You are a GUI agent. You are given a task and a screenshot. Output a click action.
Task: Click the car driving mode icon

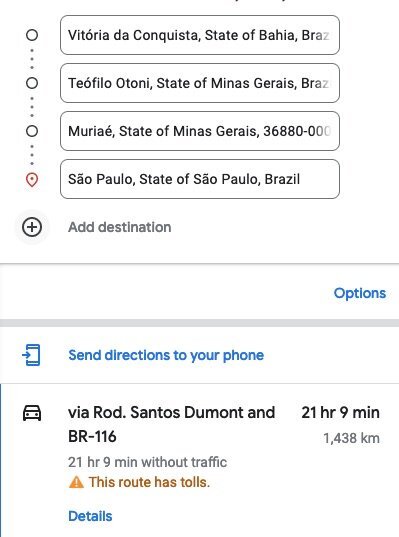point(32,413)
